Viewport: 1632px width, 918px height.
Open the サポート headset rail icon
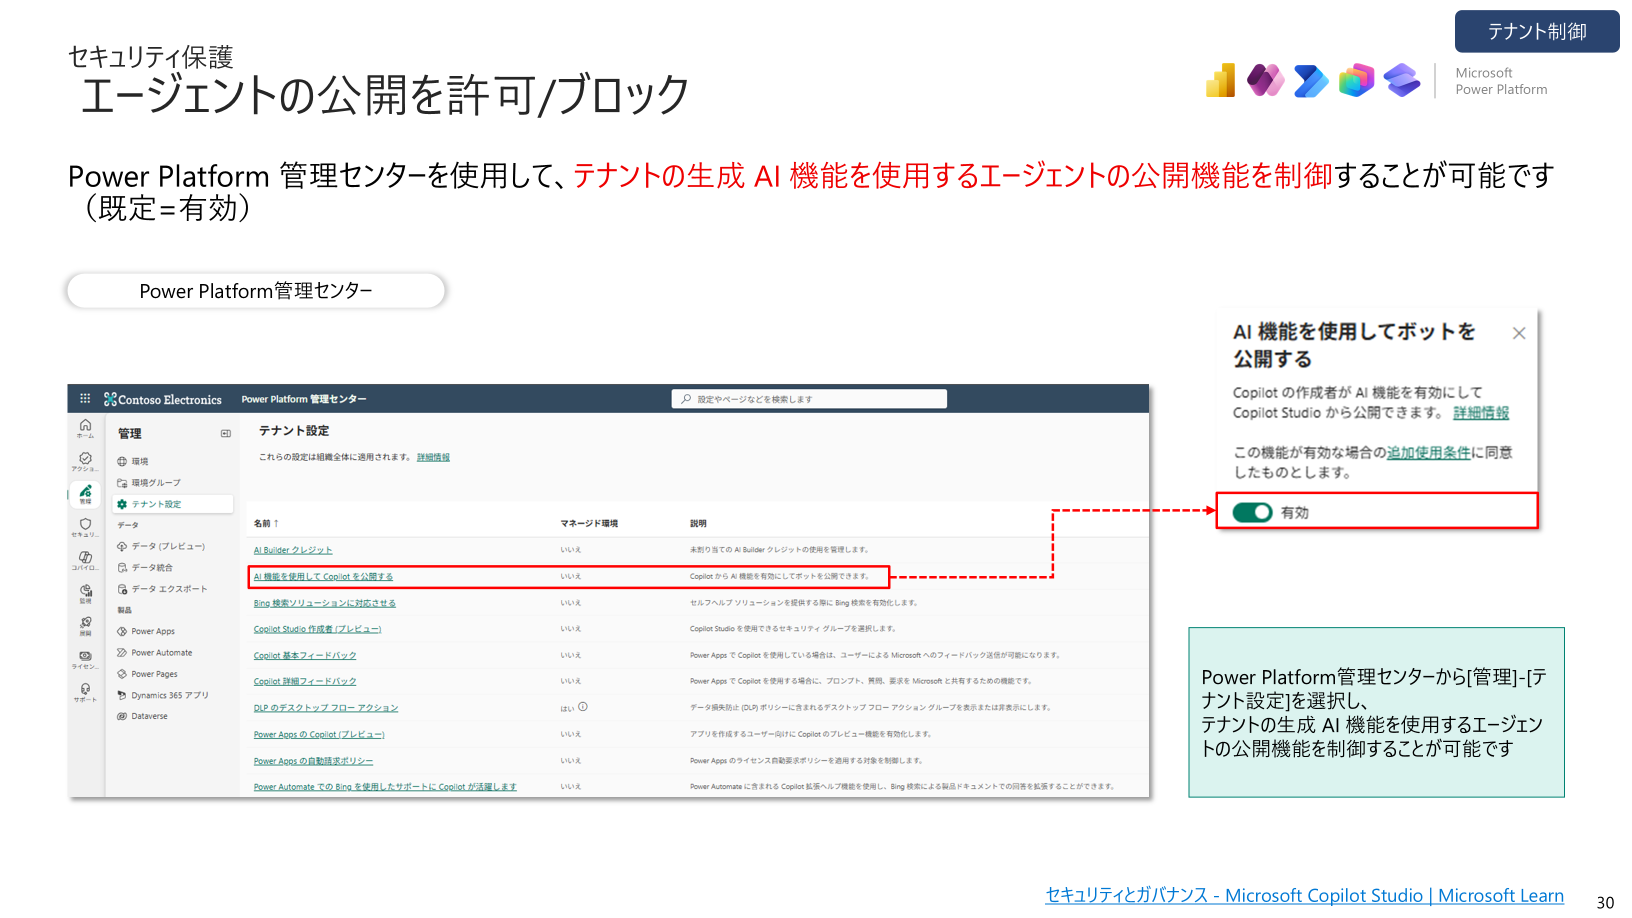(85, 692)
